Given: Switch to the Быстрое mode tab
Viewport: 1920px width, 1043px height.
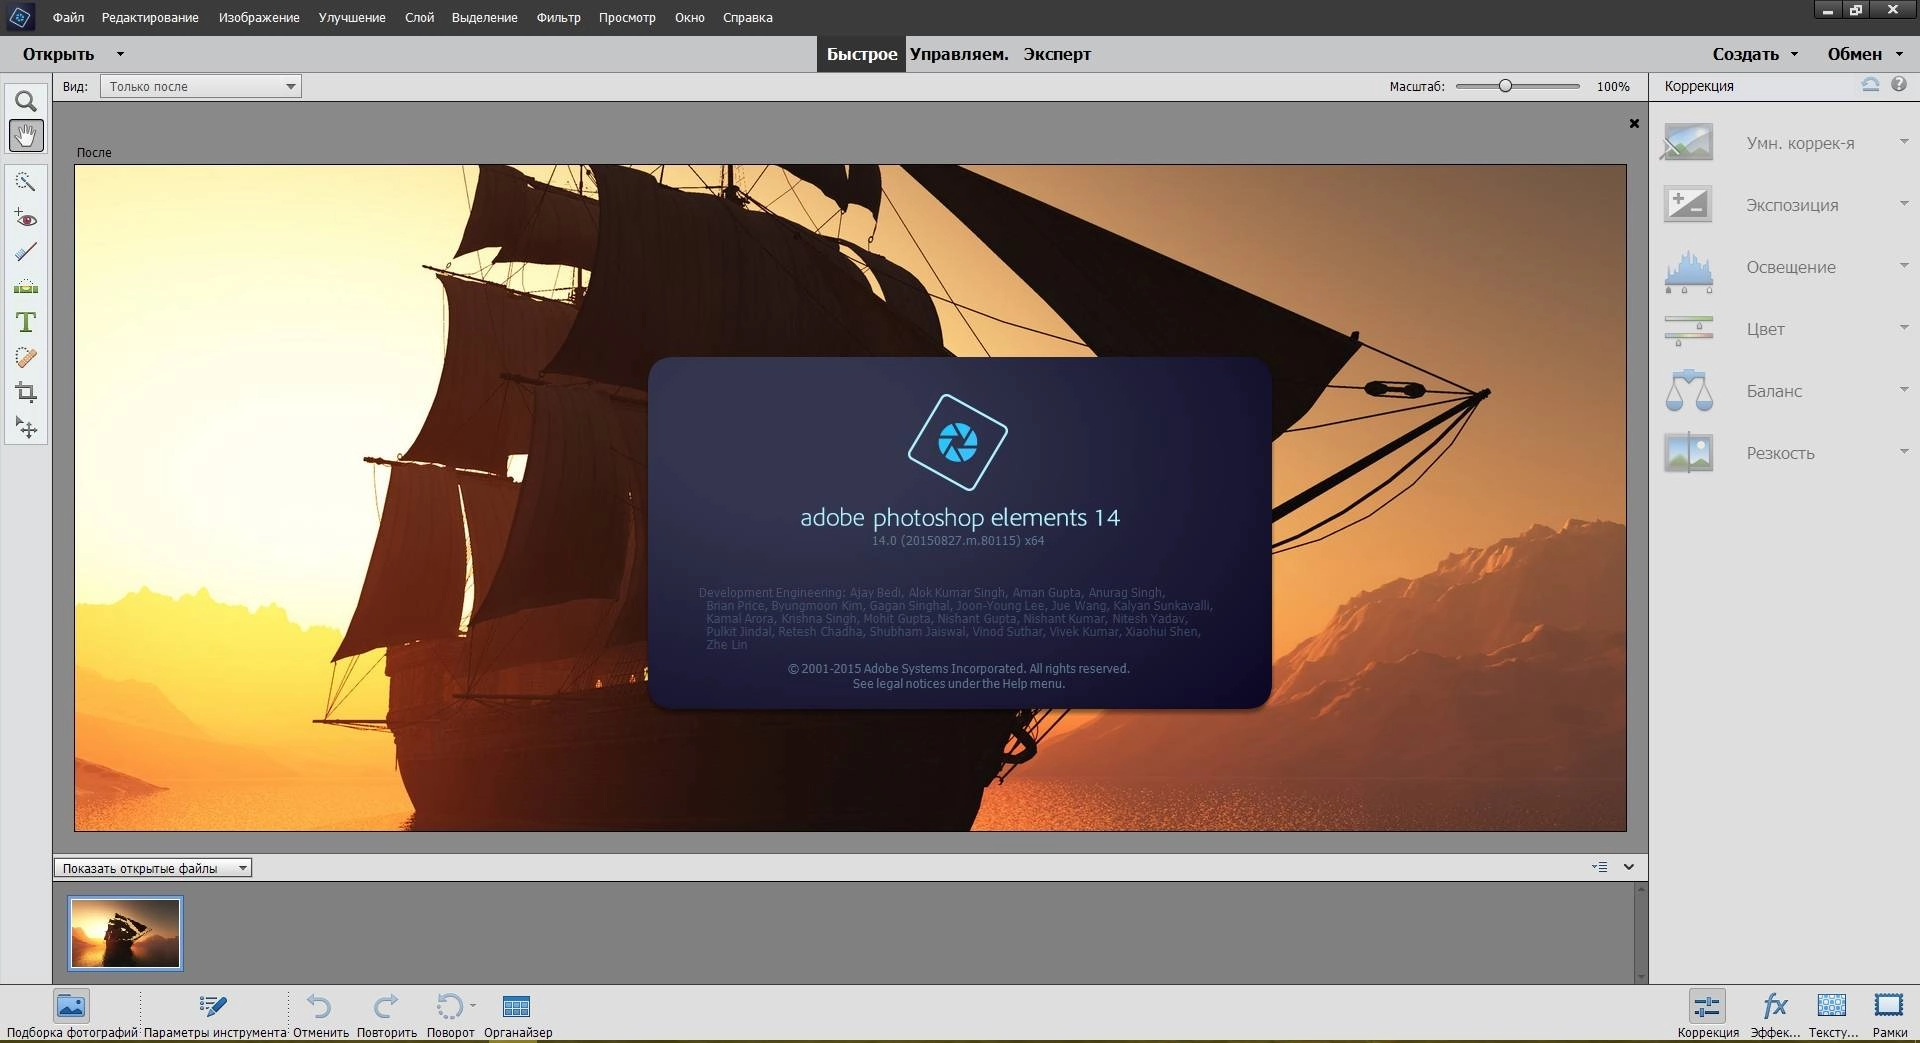Looking at the screenshot, I should point(861,54).
